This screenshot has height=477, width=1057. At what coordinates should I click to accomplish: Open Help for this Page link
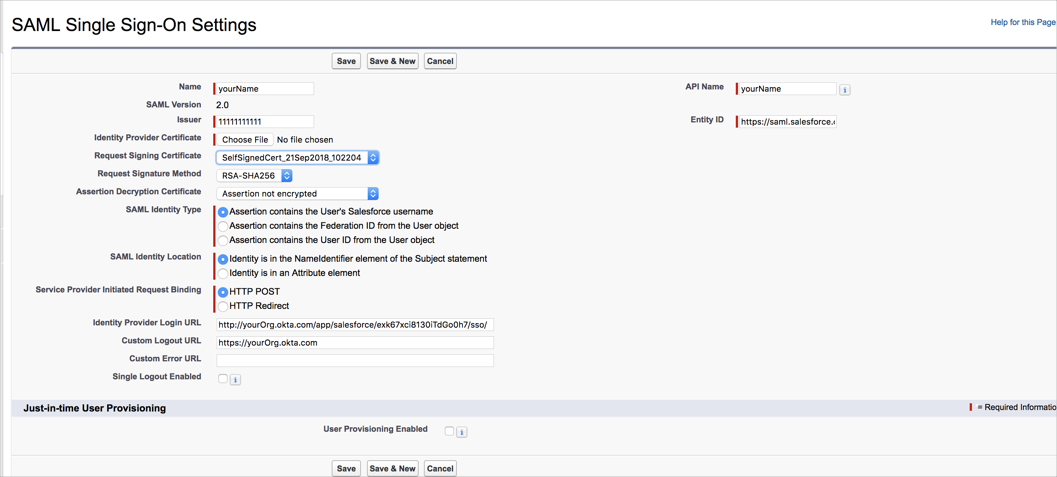1023,22
